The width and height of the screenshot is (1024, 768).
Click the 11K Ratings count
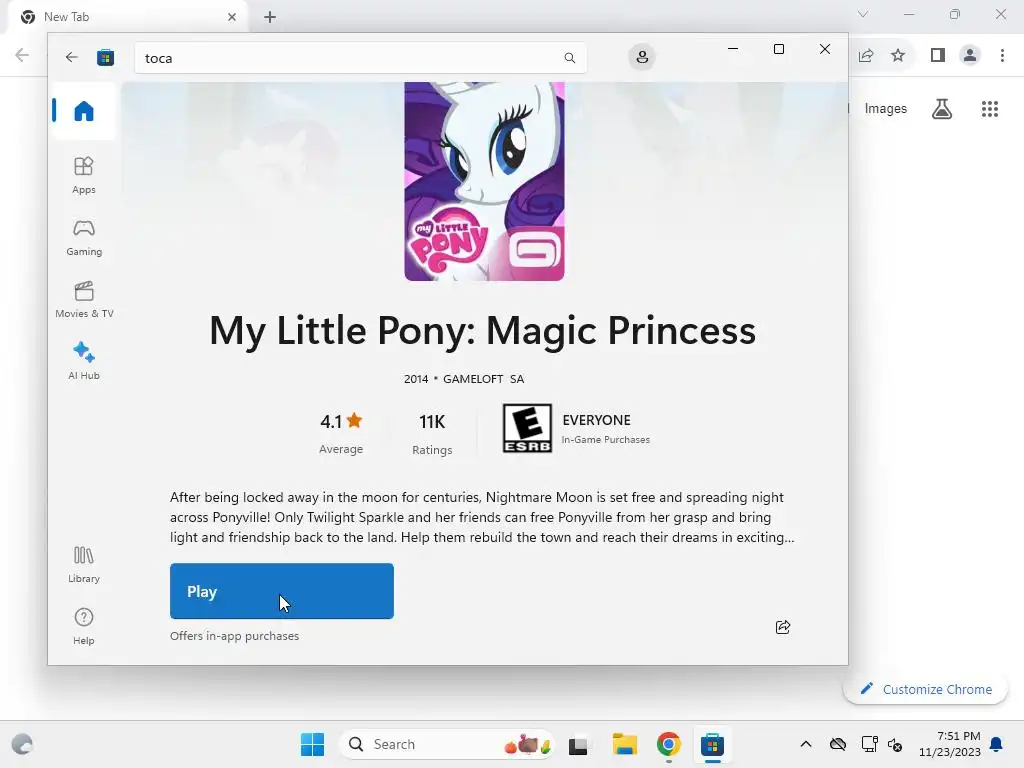(432, 434)
